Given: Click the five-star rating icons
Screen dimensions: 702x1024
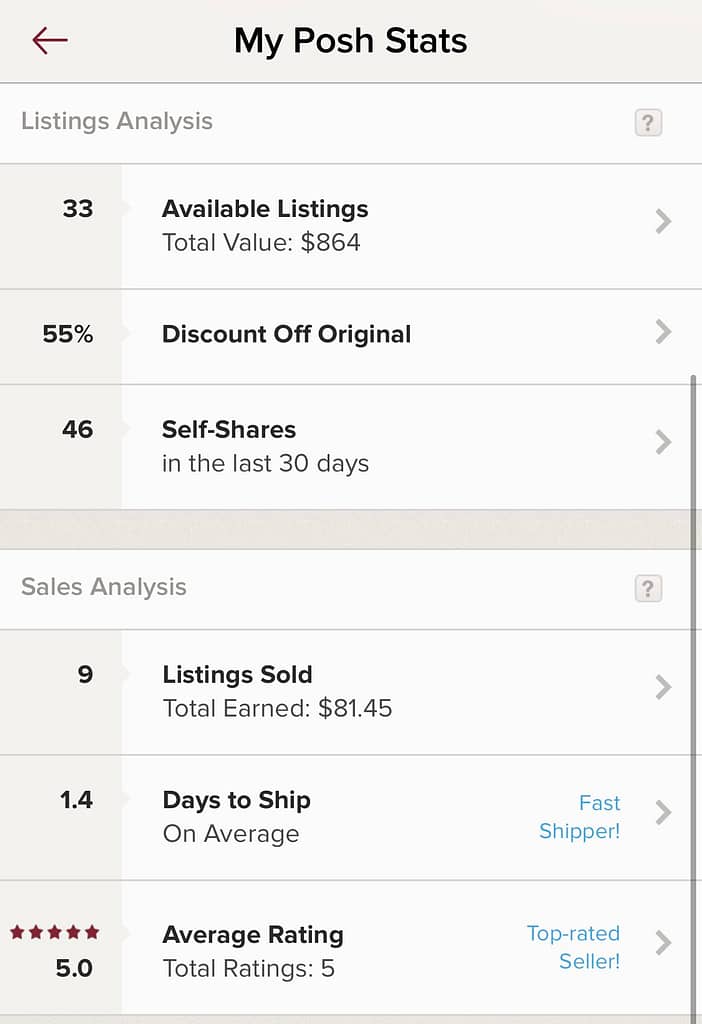Looking at the screenshot, I should 55,932.
